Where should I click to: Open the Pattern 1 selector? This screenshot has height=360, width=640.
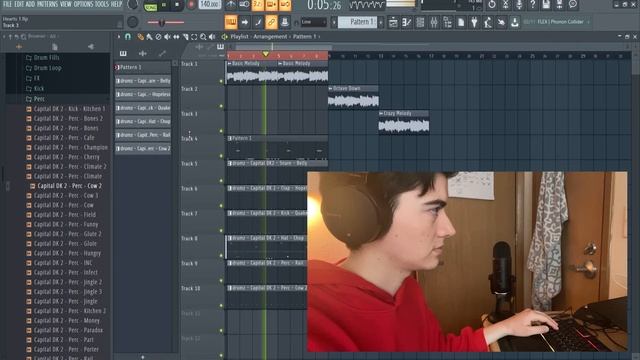coord(358,22)
